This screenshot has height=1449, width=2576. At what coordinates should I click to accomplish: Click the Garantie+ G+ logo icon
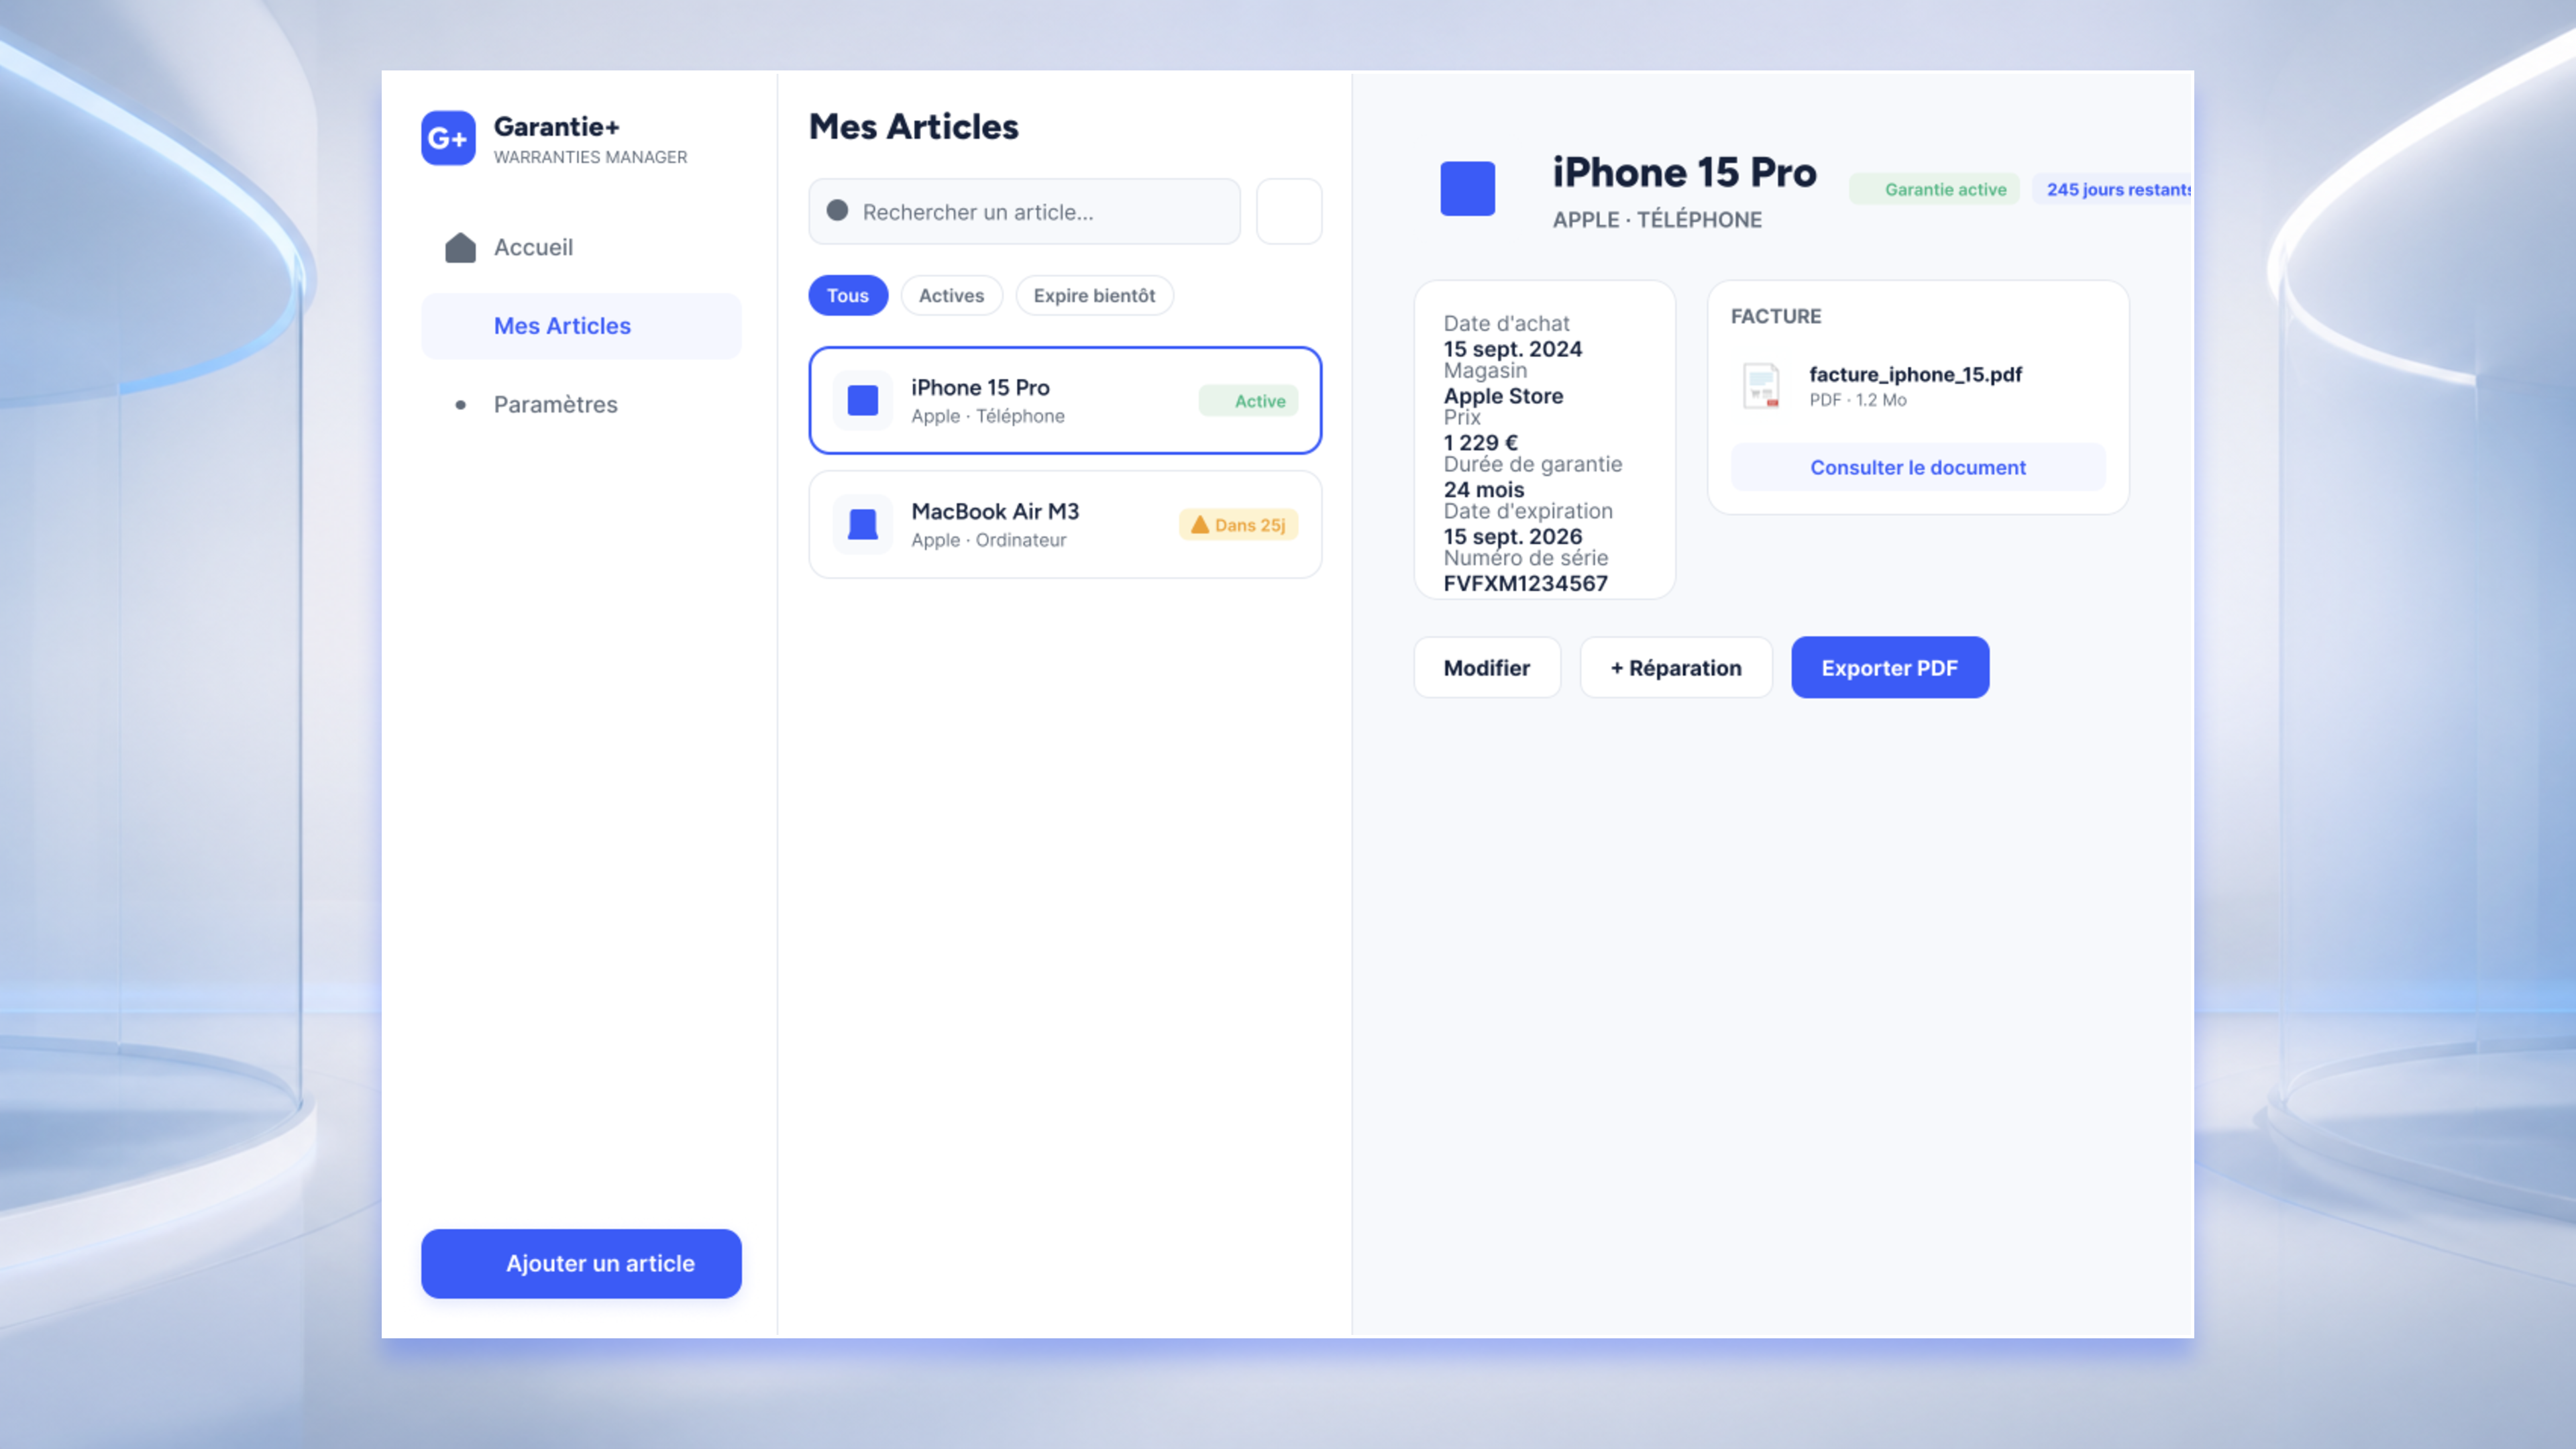[x=448, y=138]
